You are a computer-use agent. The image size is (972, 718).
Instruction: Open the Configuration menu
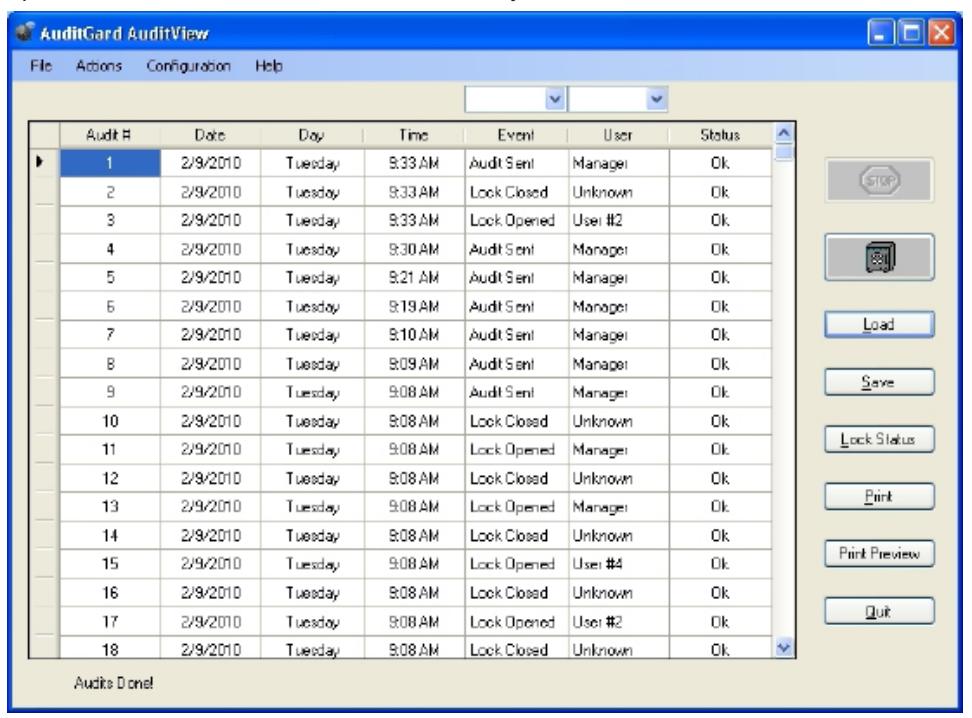188,66
